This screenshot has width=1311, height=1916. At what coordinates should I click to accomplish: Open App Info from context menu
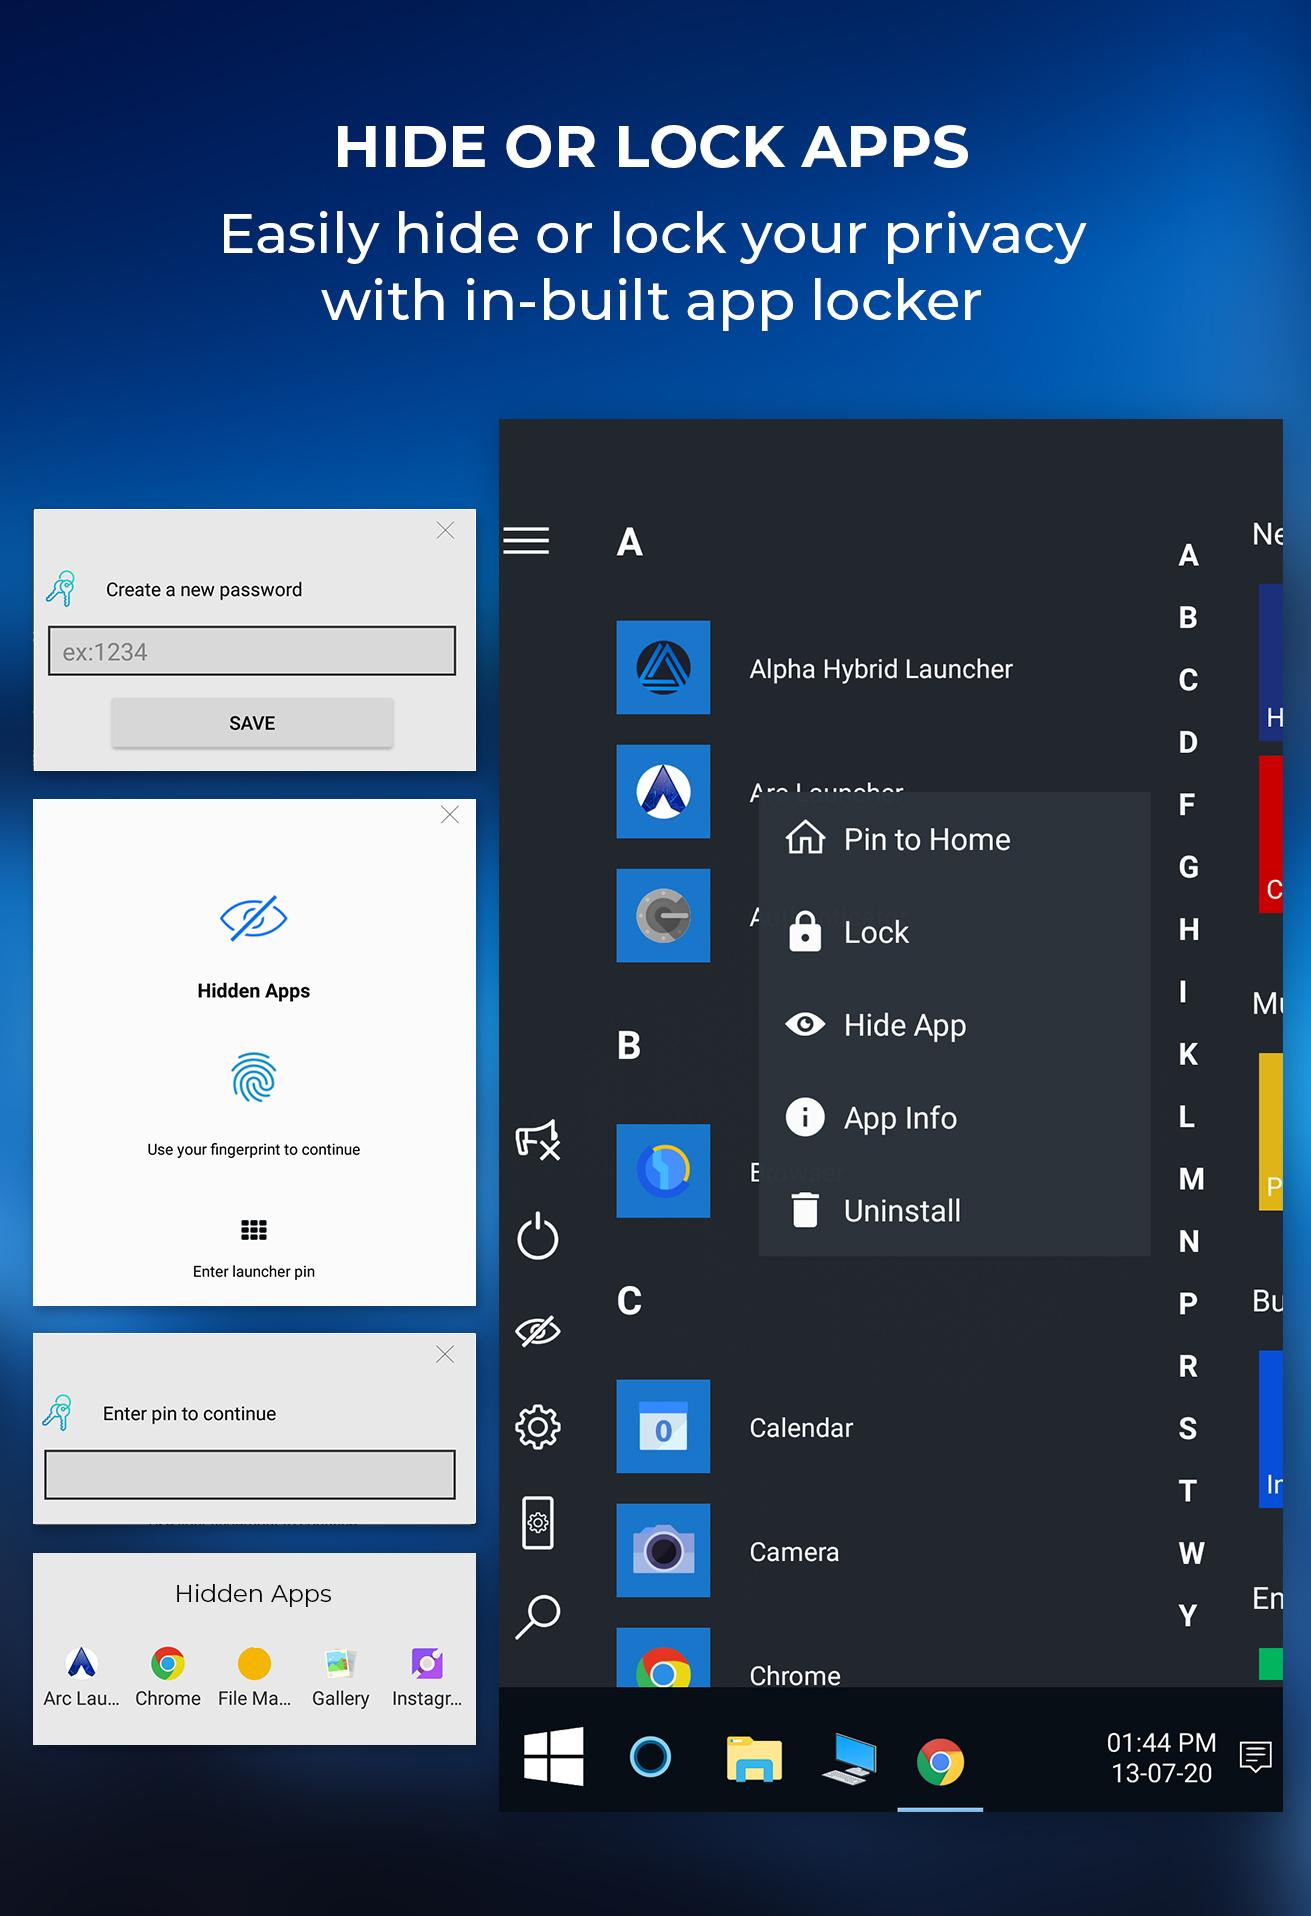click(x=899, y=1118)
